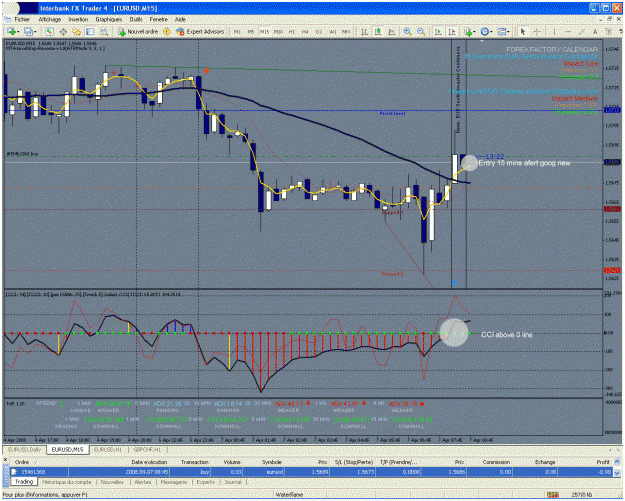Toggle chart auto scroll icon
This screenshot has width=625, height=501.
(438, 31)
